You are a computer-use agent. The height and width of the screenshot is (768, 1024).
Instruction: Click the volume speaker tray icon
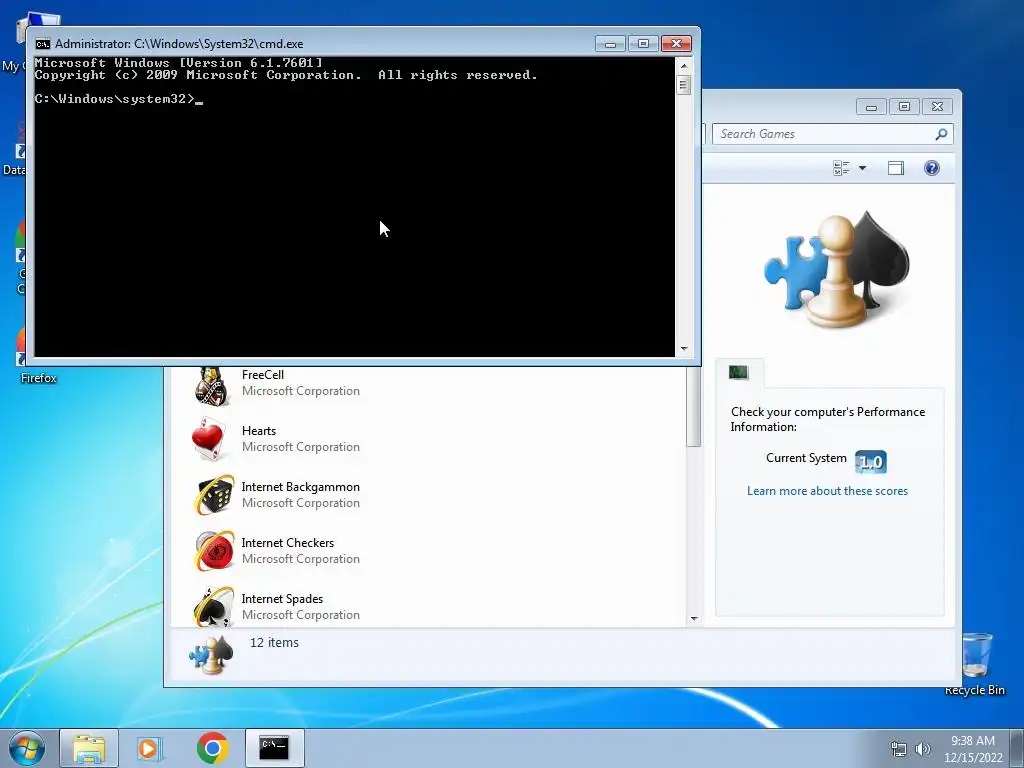click(922, 749)
